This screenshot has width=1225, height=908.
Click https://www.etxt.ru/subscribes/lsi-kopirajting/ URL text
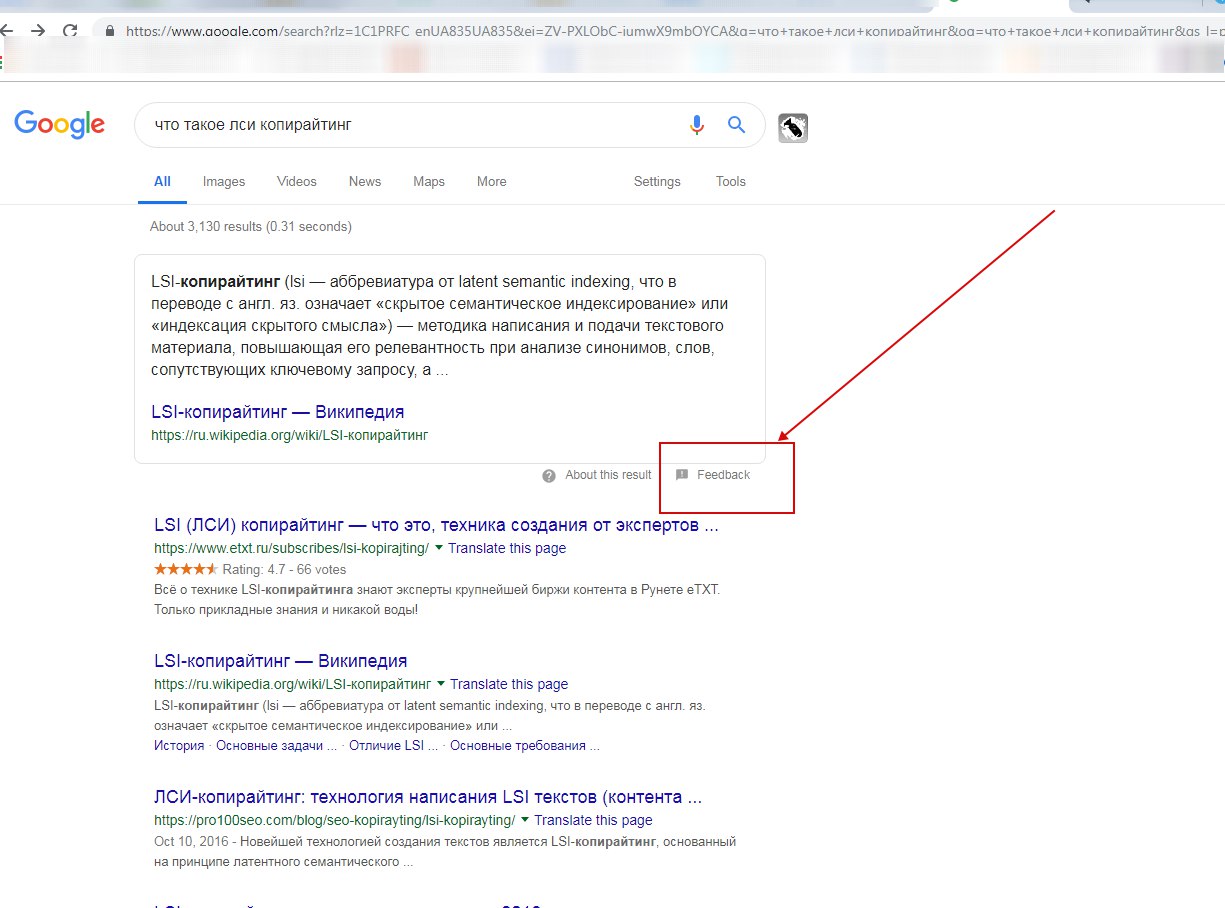click(x=291, y=548)
